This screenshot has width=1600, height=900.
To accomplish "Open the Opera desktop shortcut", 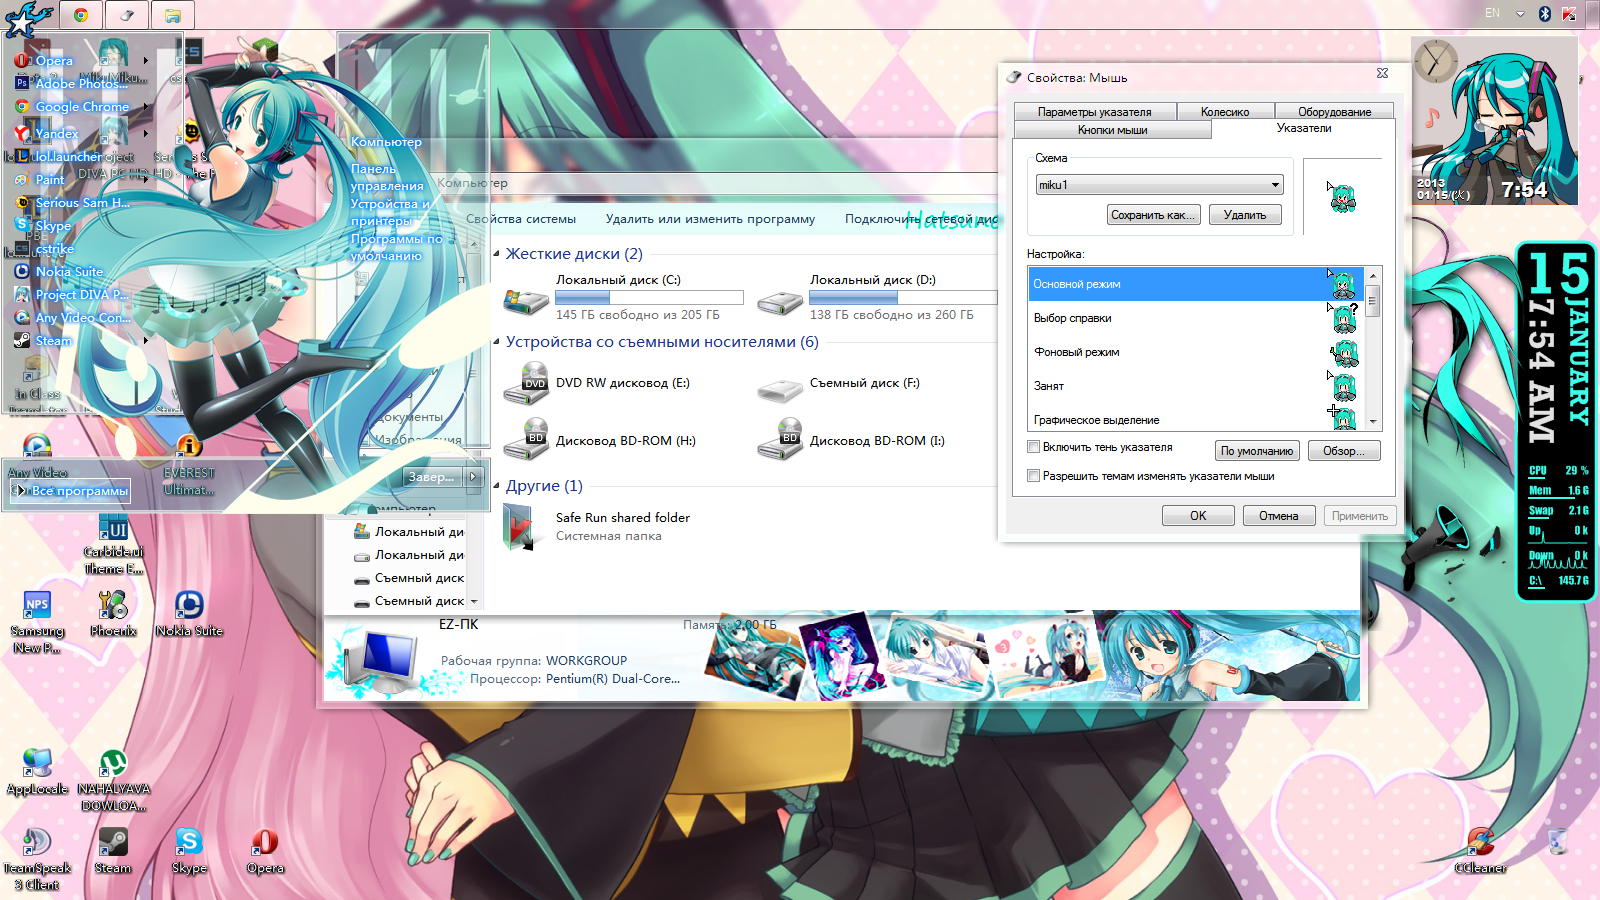I will [x=265, y=851].
